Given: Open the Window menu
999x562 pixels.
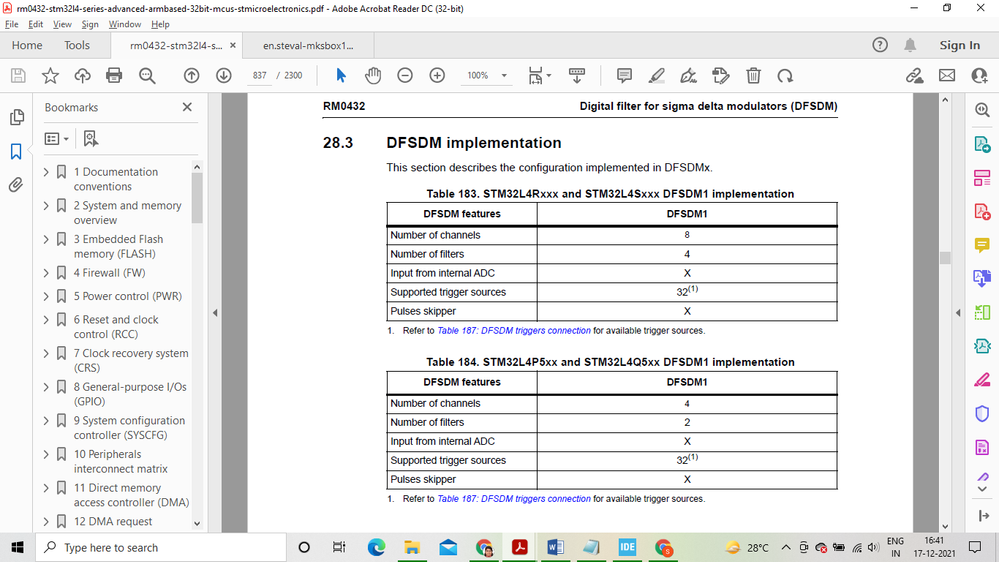Looking at the screenshot, I should pyautogui.click(x=124, y=24).
